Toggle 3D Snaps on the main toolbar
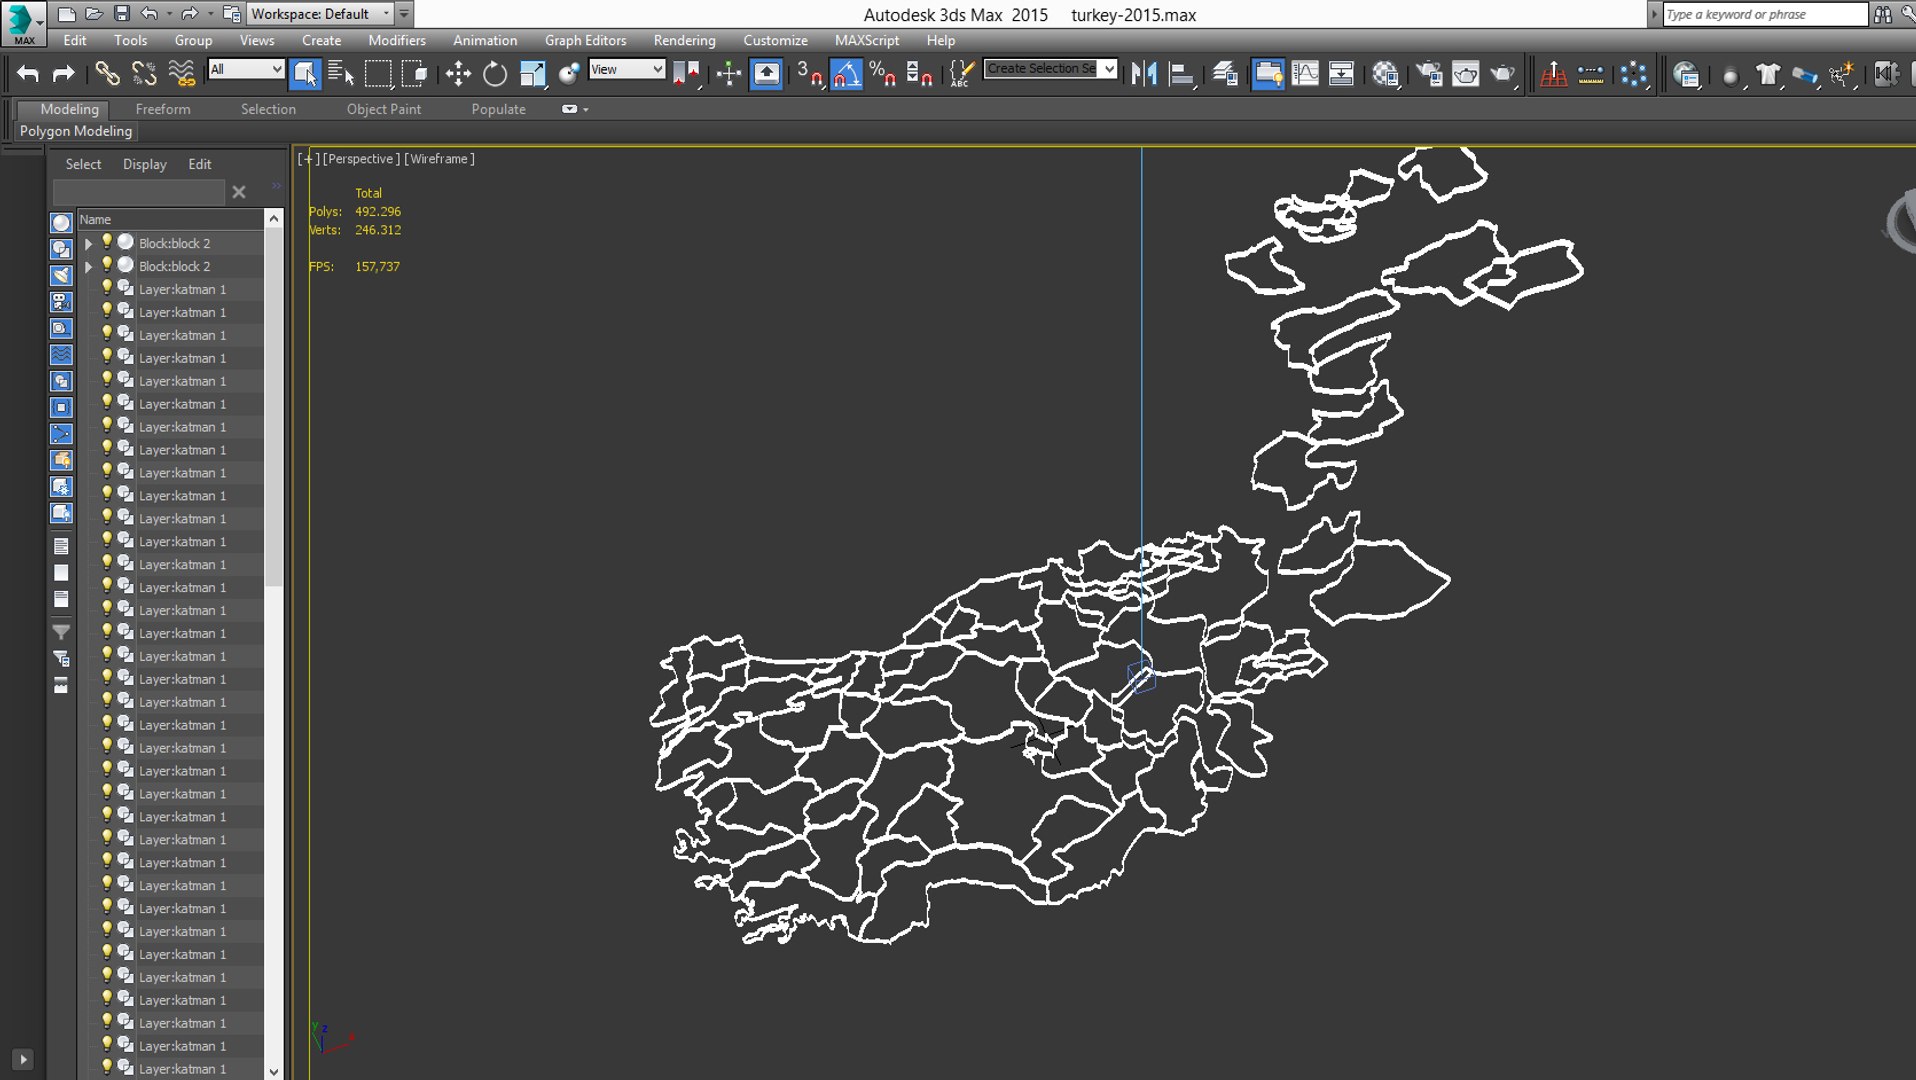1916x1080 pixels. click(x=810, y=74)
